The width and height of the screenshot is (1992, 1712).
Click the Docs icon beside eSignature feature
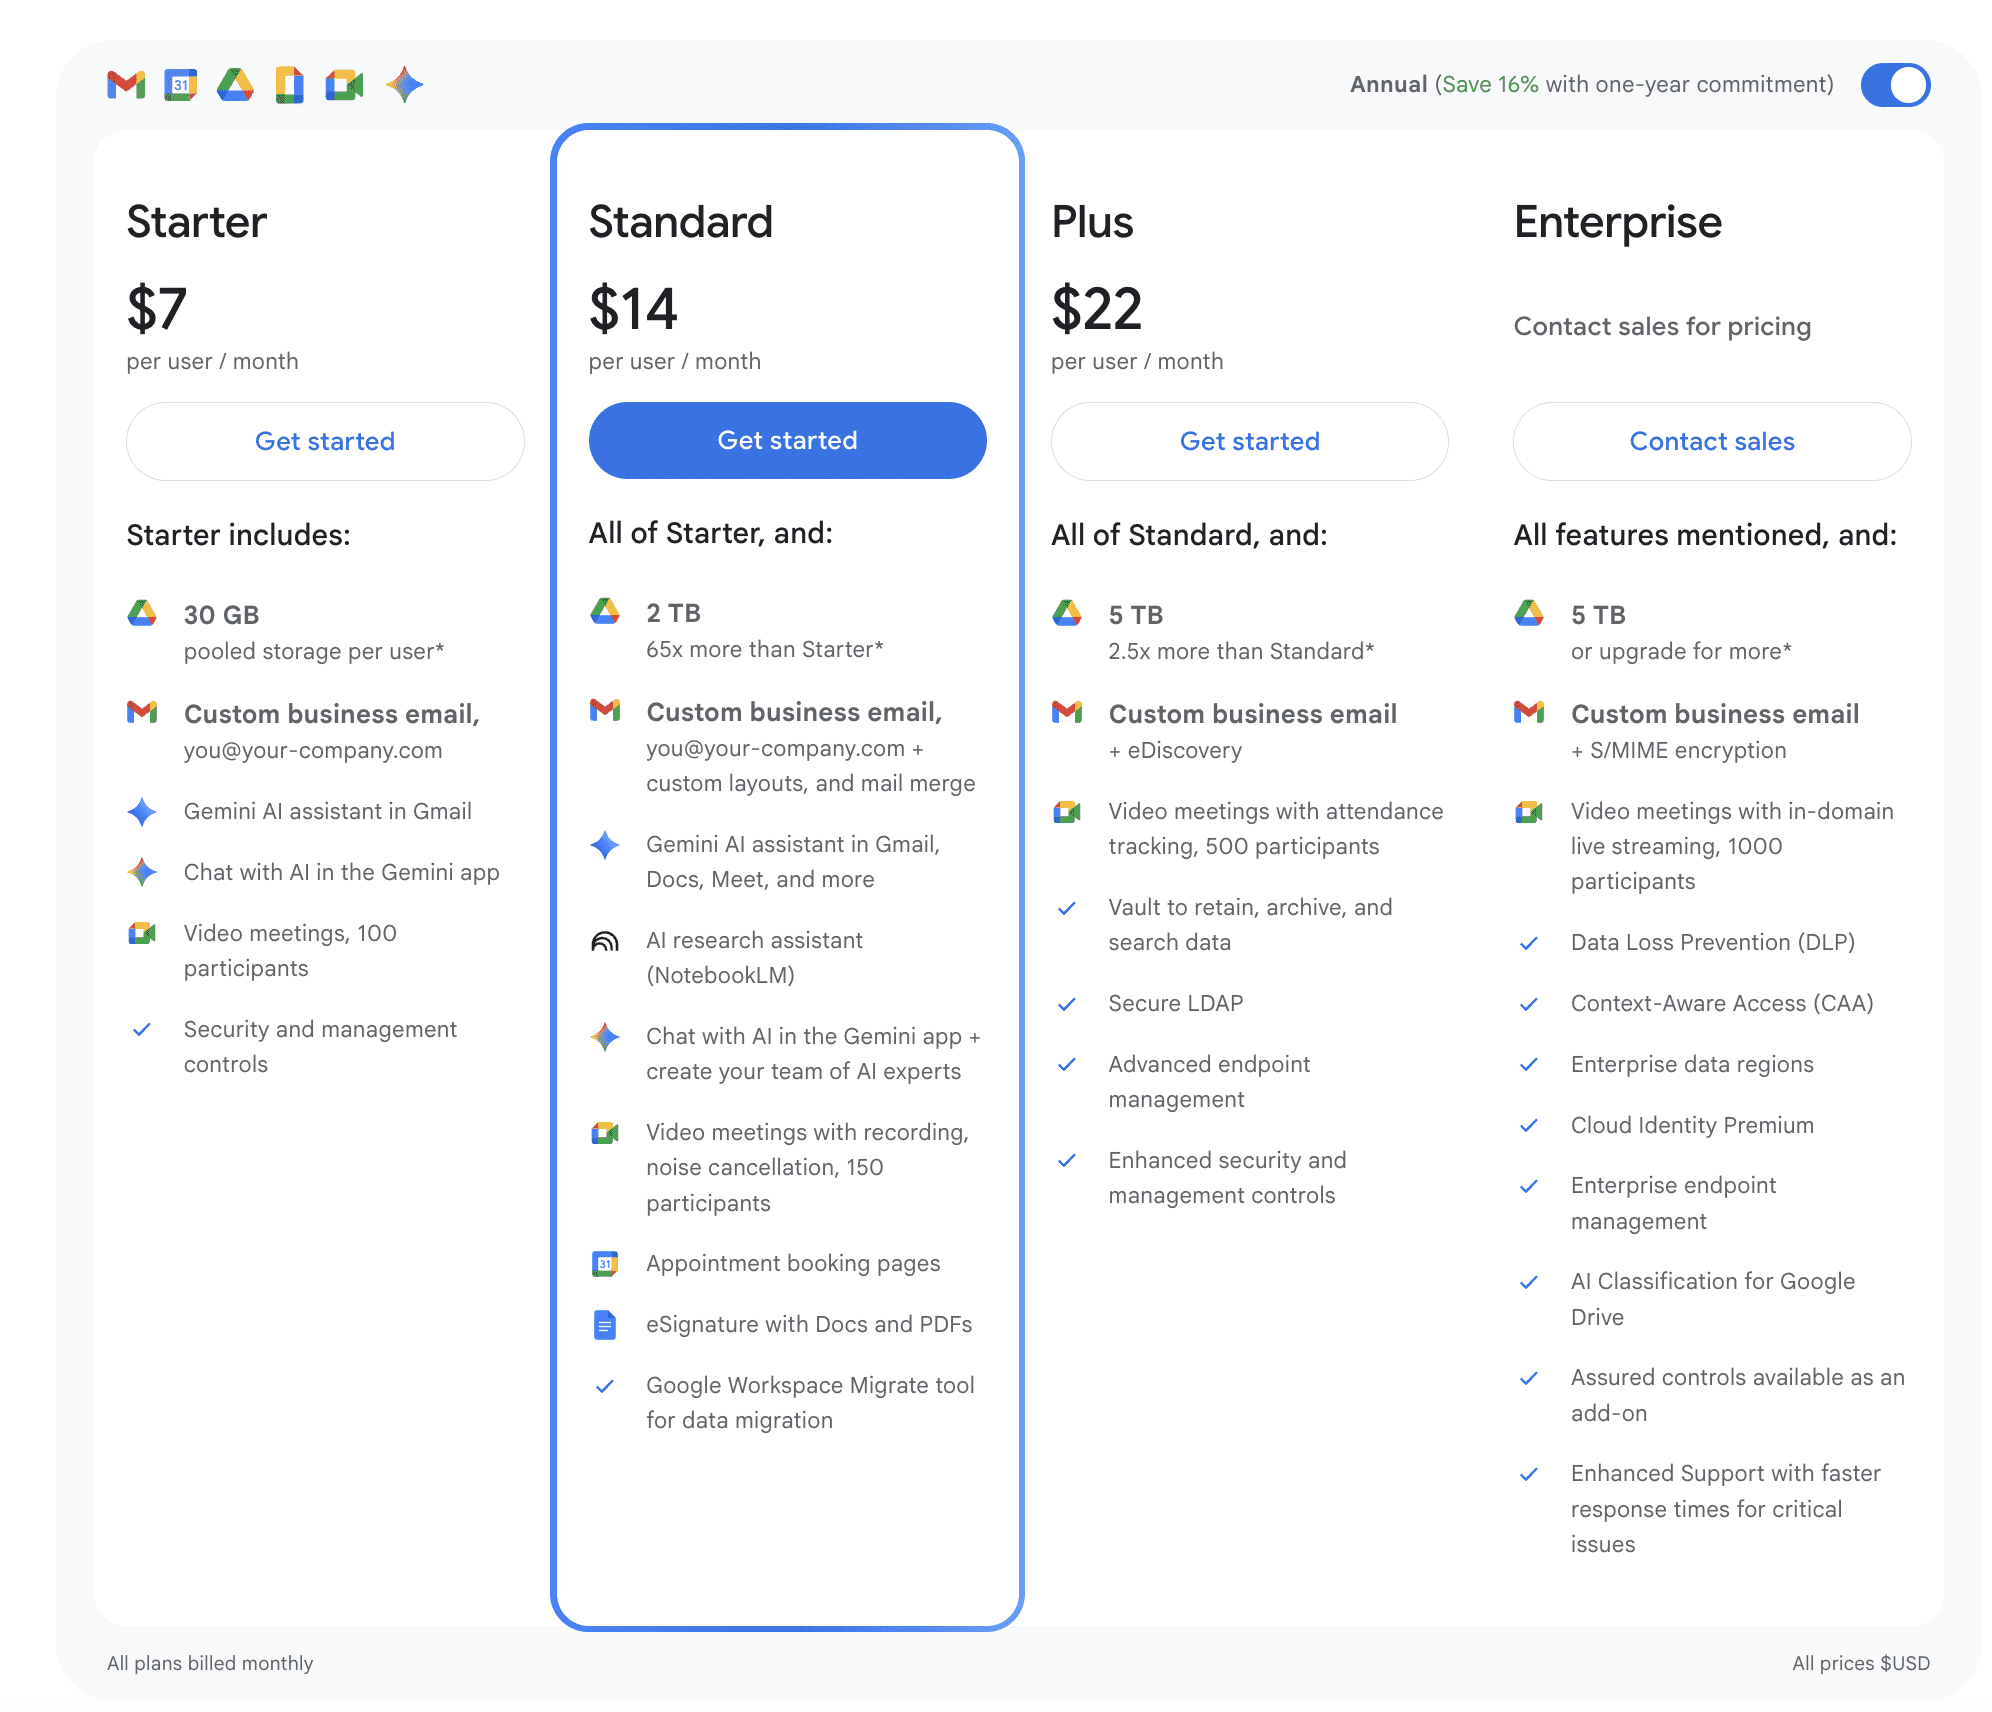point(604,1324)
